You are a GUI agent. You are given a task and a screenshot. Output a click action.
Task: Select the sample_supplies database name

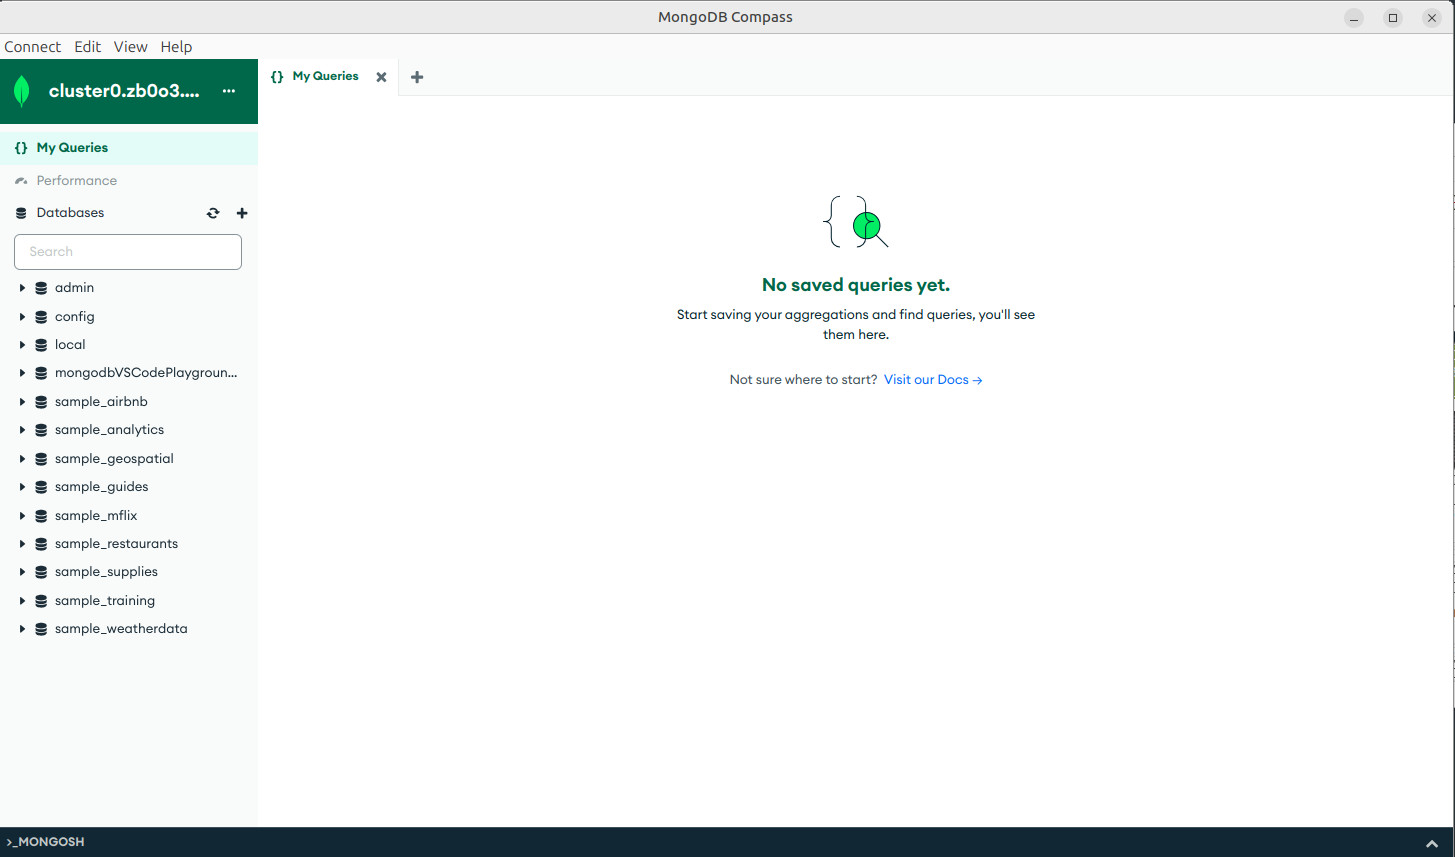106,572
